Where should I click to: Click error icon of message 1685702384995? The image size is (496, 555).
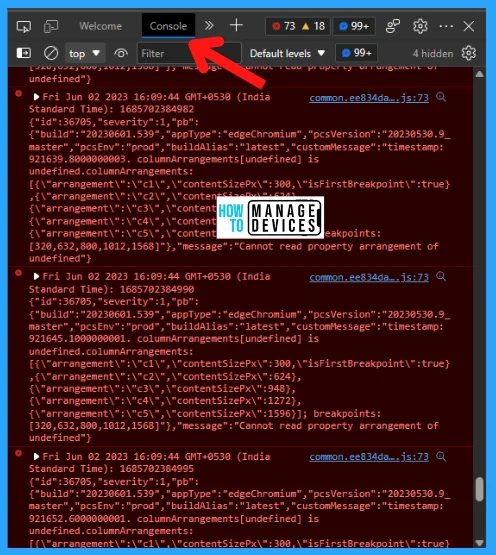pyautogui.click(x=18, y=453)
